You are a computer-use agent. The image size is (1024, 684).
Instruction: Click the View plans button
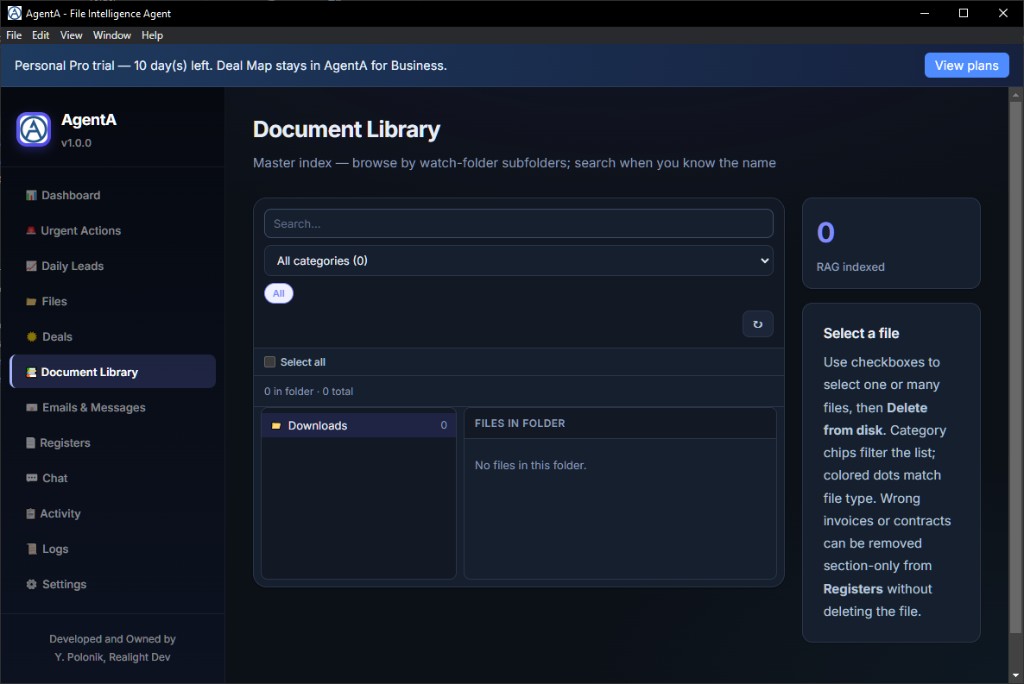(966, 65)
